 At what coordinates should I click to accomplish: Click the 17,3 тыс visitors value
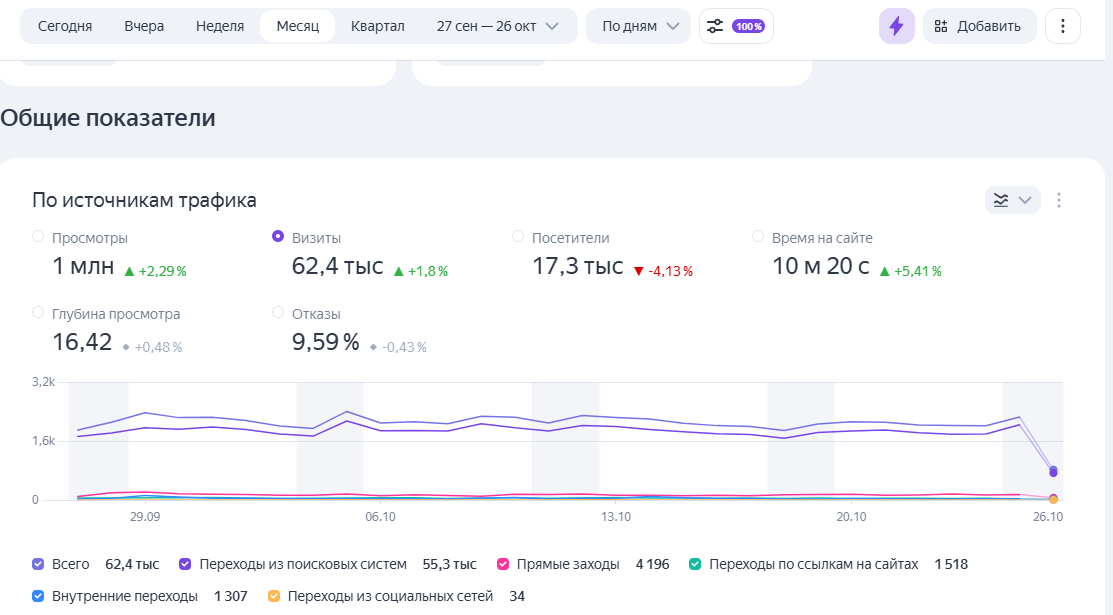pyautogui.click(x=578, y=266)
